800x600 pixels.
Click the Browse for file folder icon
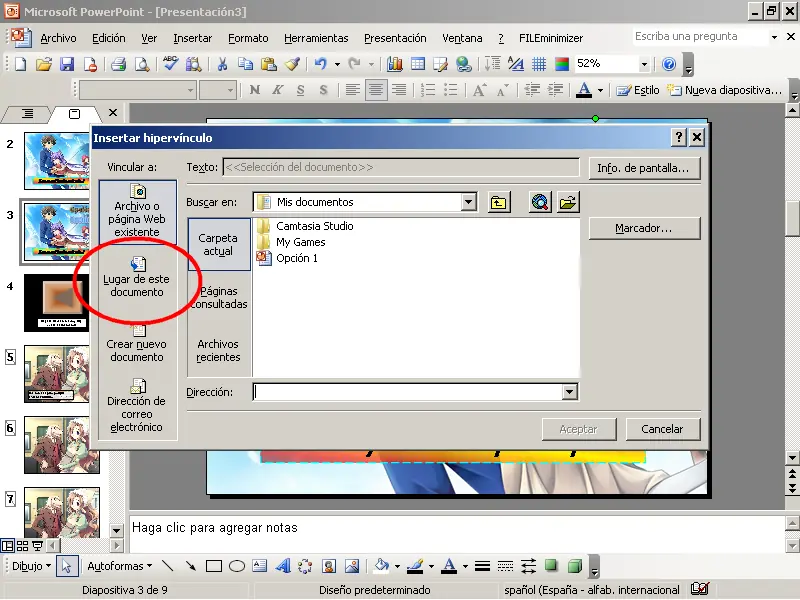pyautogui.click(x=568, y=203)
